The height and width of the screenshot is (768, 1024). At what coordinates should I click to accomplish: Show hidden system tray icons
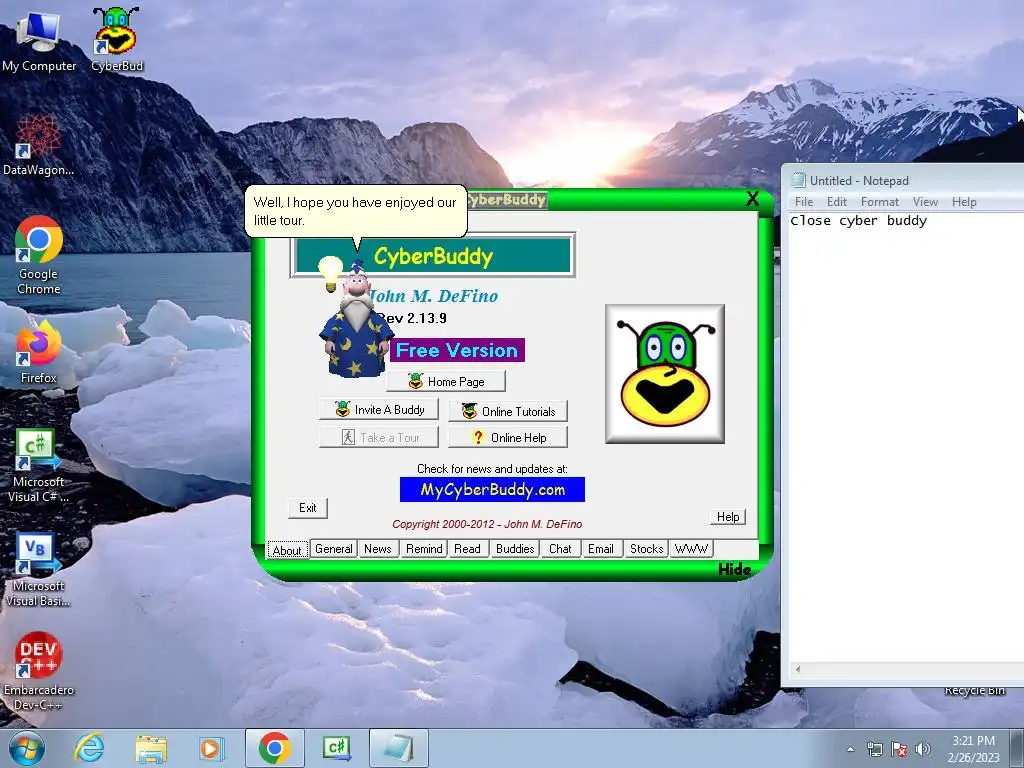pos(850,749)
